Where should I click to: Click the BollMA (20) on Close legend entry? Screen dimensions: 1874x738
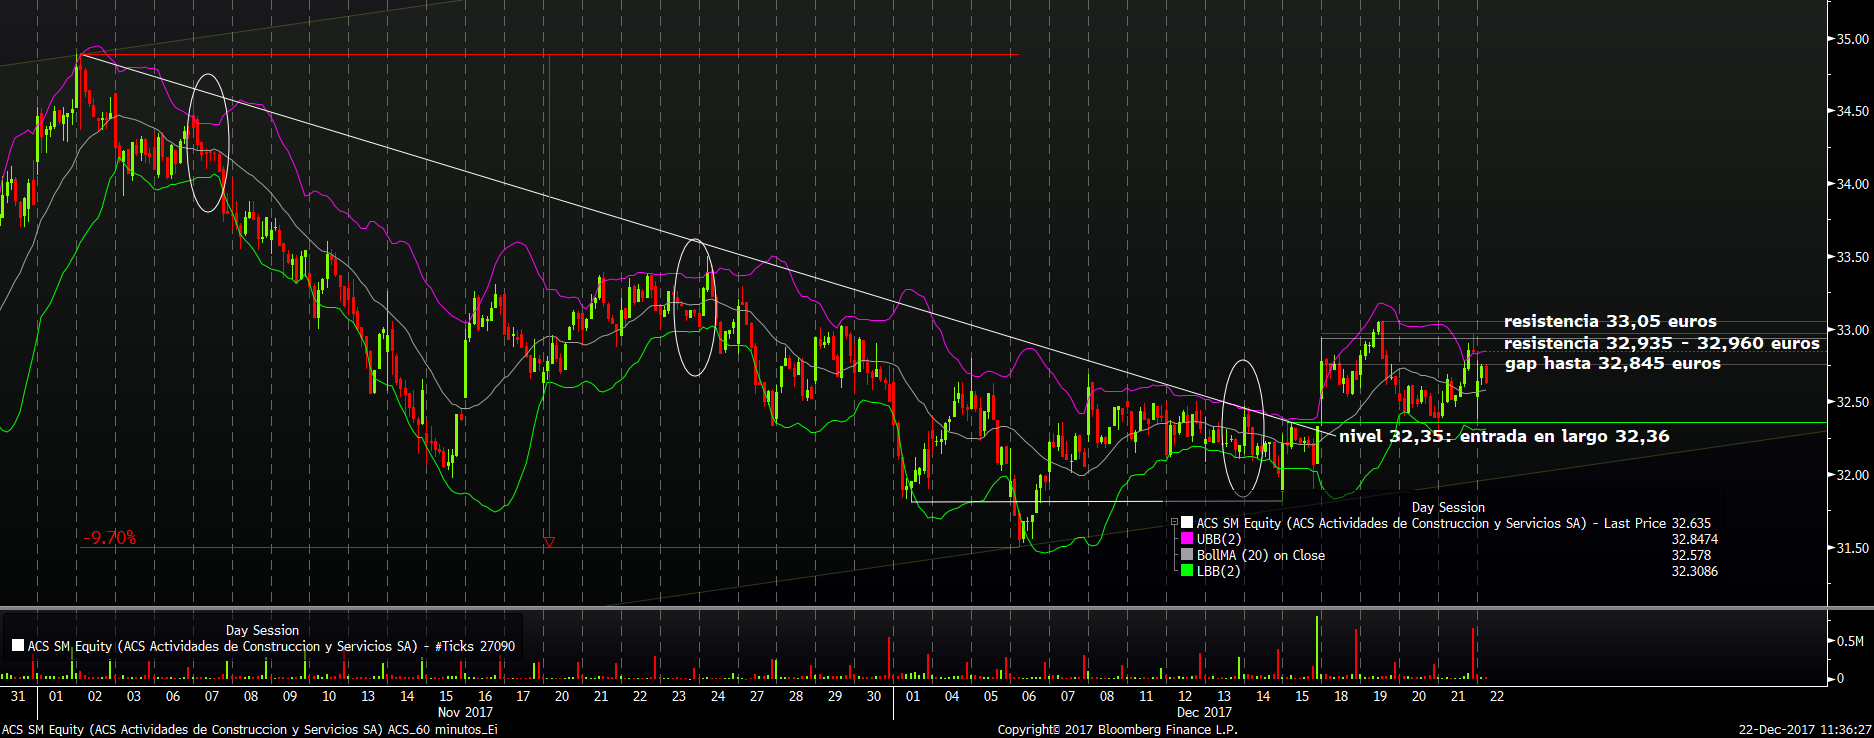click(x=1260, y=555)
